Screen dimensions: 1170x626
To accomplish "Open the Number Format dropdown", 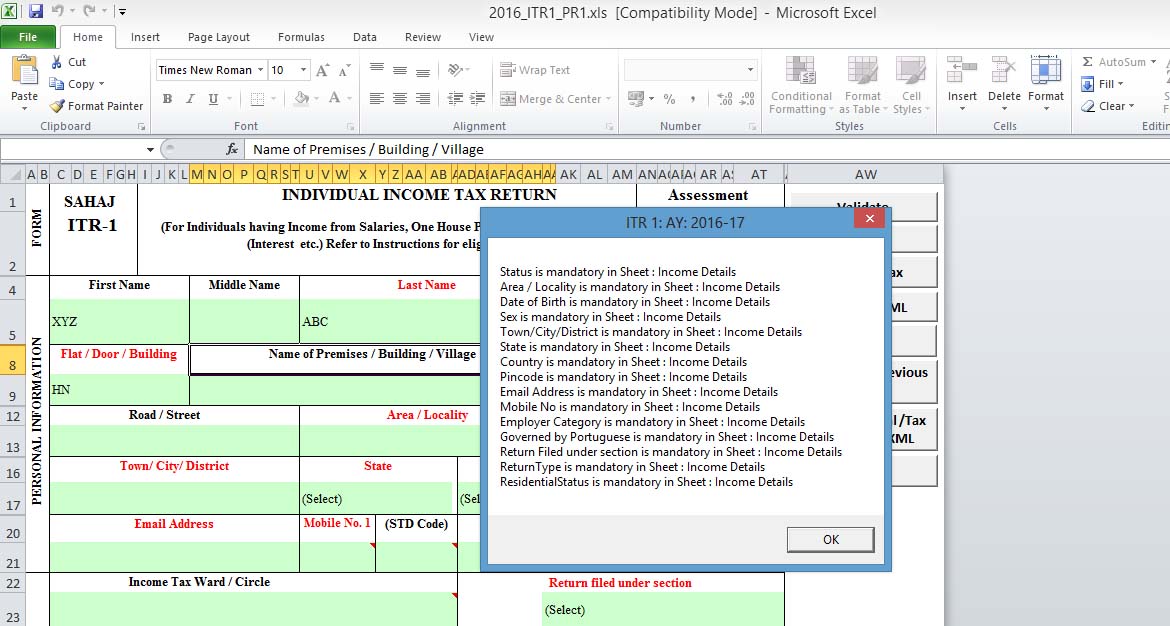I will 750,70.
